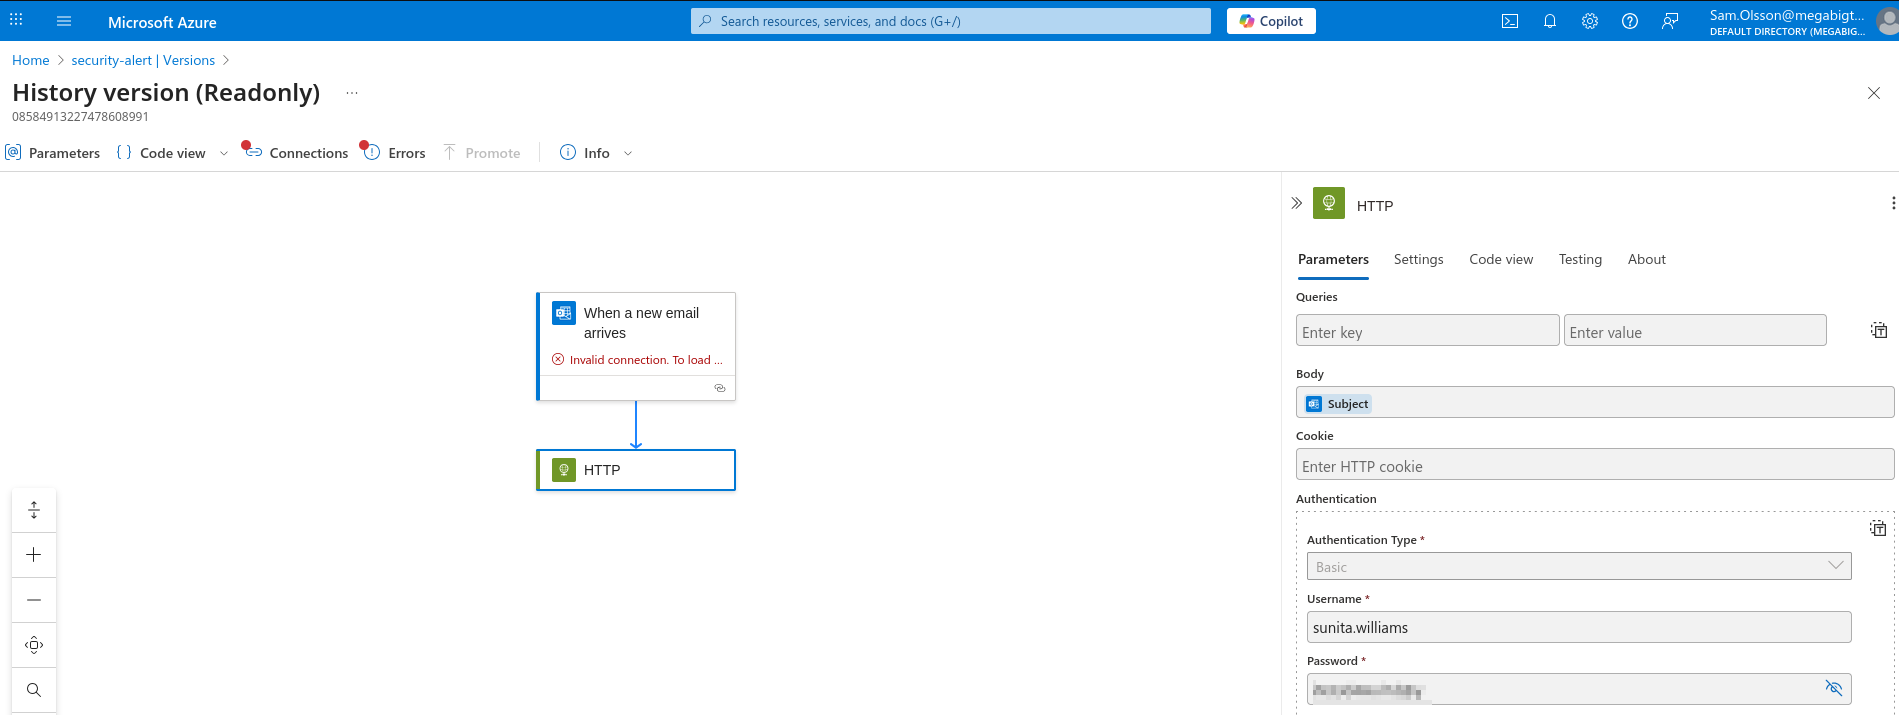Viewport: 1899px width, 715px height.
Task: Open the notifications bell
Action: [1550, 21]
